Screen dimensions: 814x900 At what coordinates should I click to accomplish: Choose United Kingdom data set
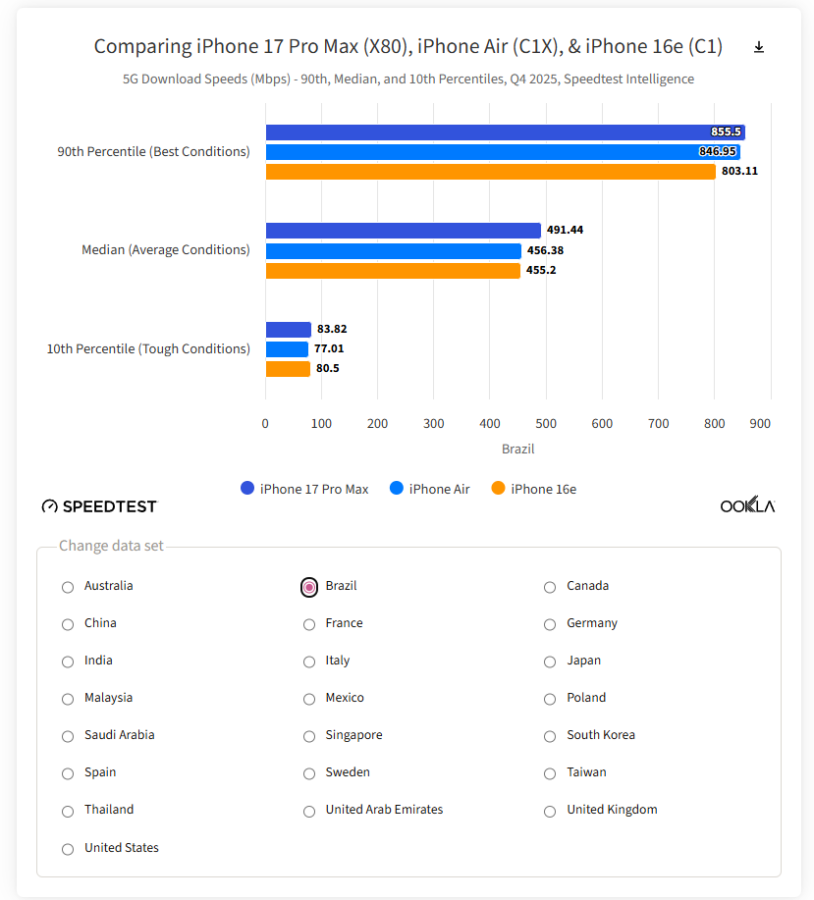coord(550,811)
